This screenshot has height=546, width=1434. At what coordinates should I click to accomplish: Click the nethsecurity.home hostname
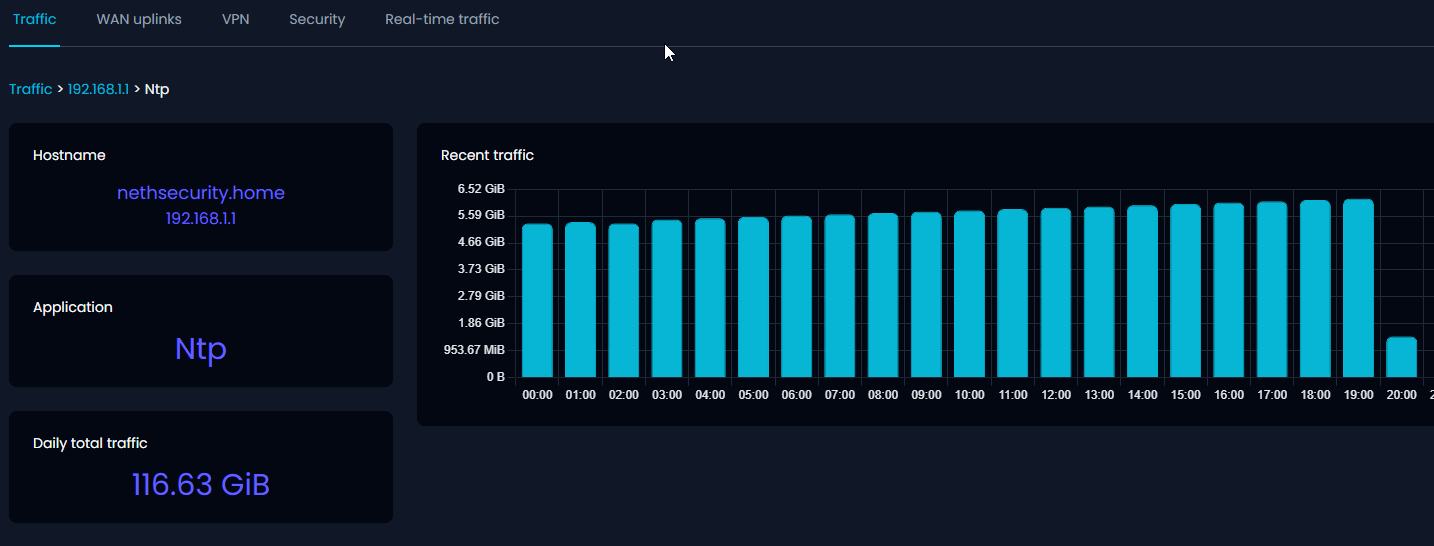[201, 193]
